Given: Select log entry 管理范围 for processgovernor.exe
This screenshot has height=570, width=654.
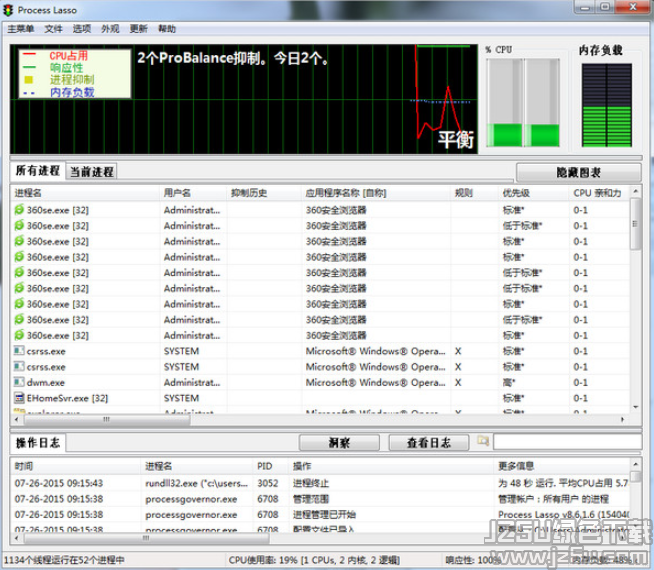Looking at the screenshot, I should click(x=320, y=499).
